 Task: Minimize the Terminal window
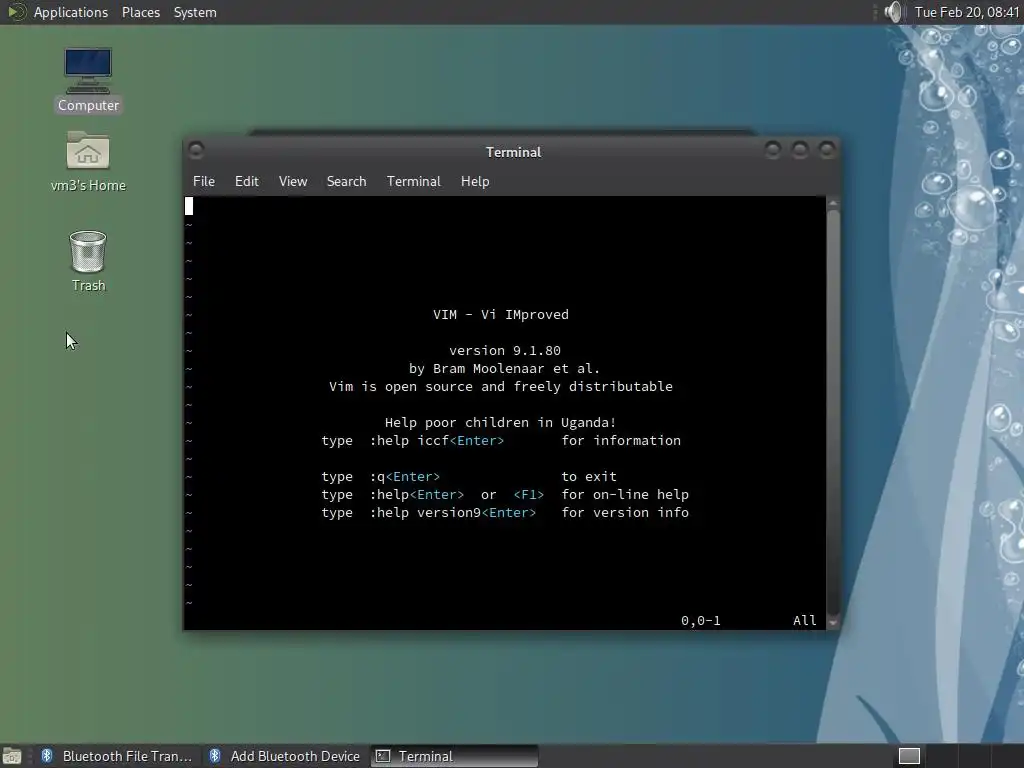773,151
